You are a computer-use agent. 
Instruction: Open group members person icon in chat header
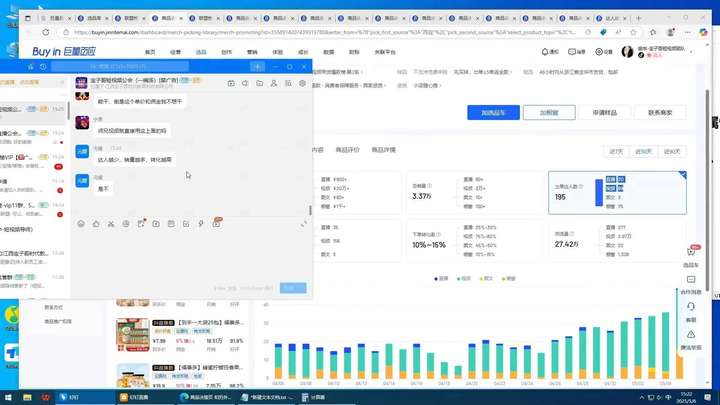tap(274, 83)
